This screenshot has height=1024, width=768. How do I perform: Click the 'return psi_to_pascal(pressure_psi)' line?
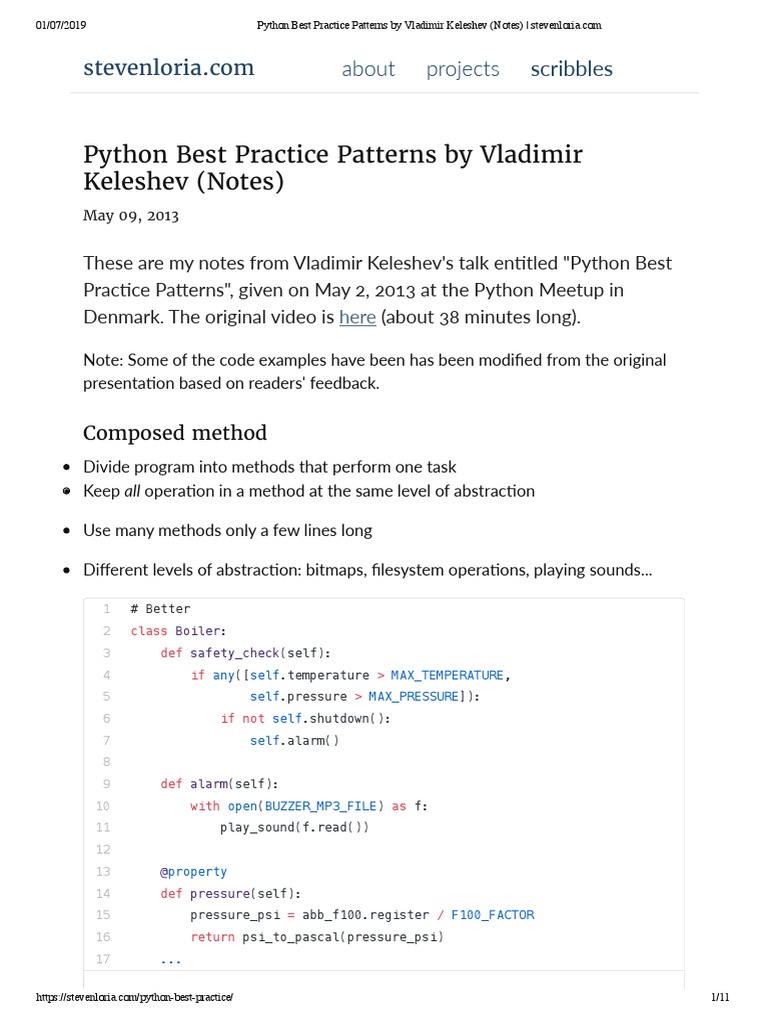coord(316,937)
